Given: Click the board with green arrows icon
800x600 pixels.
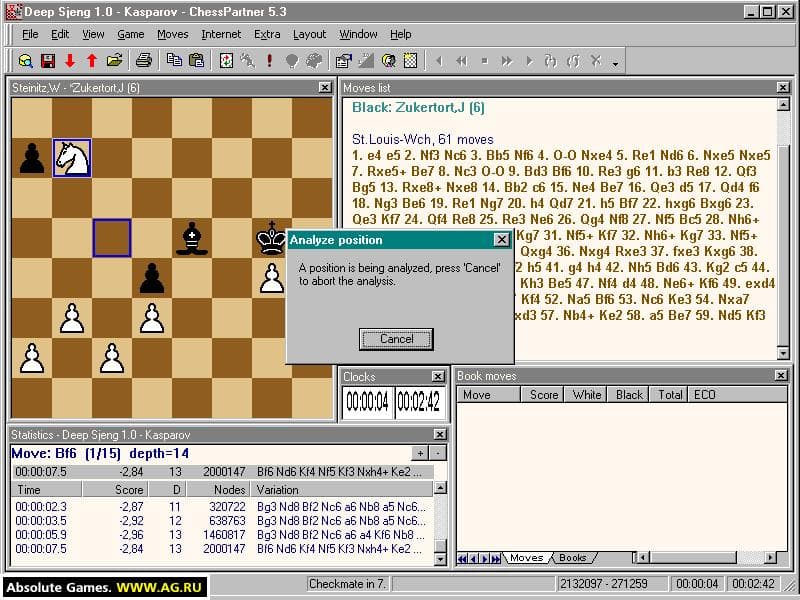Looking at the screenshot, I should click(226, 61).
